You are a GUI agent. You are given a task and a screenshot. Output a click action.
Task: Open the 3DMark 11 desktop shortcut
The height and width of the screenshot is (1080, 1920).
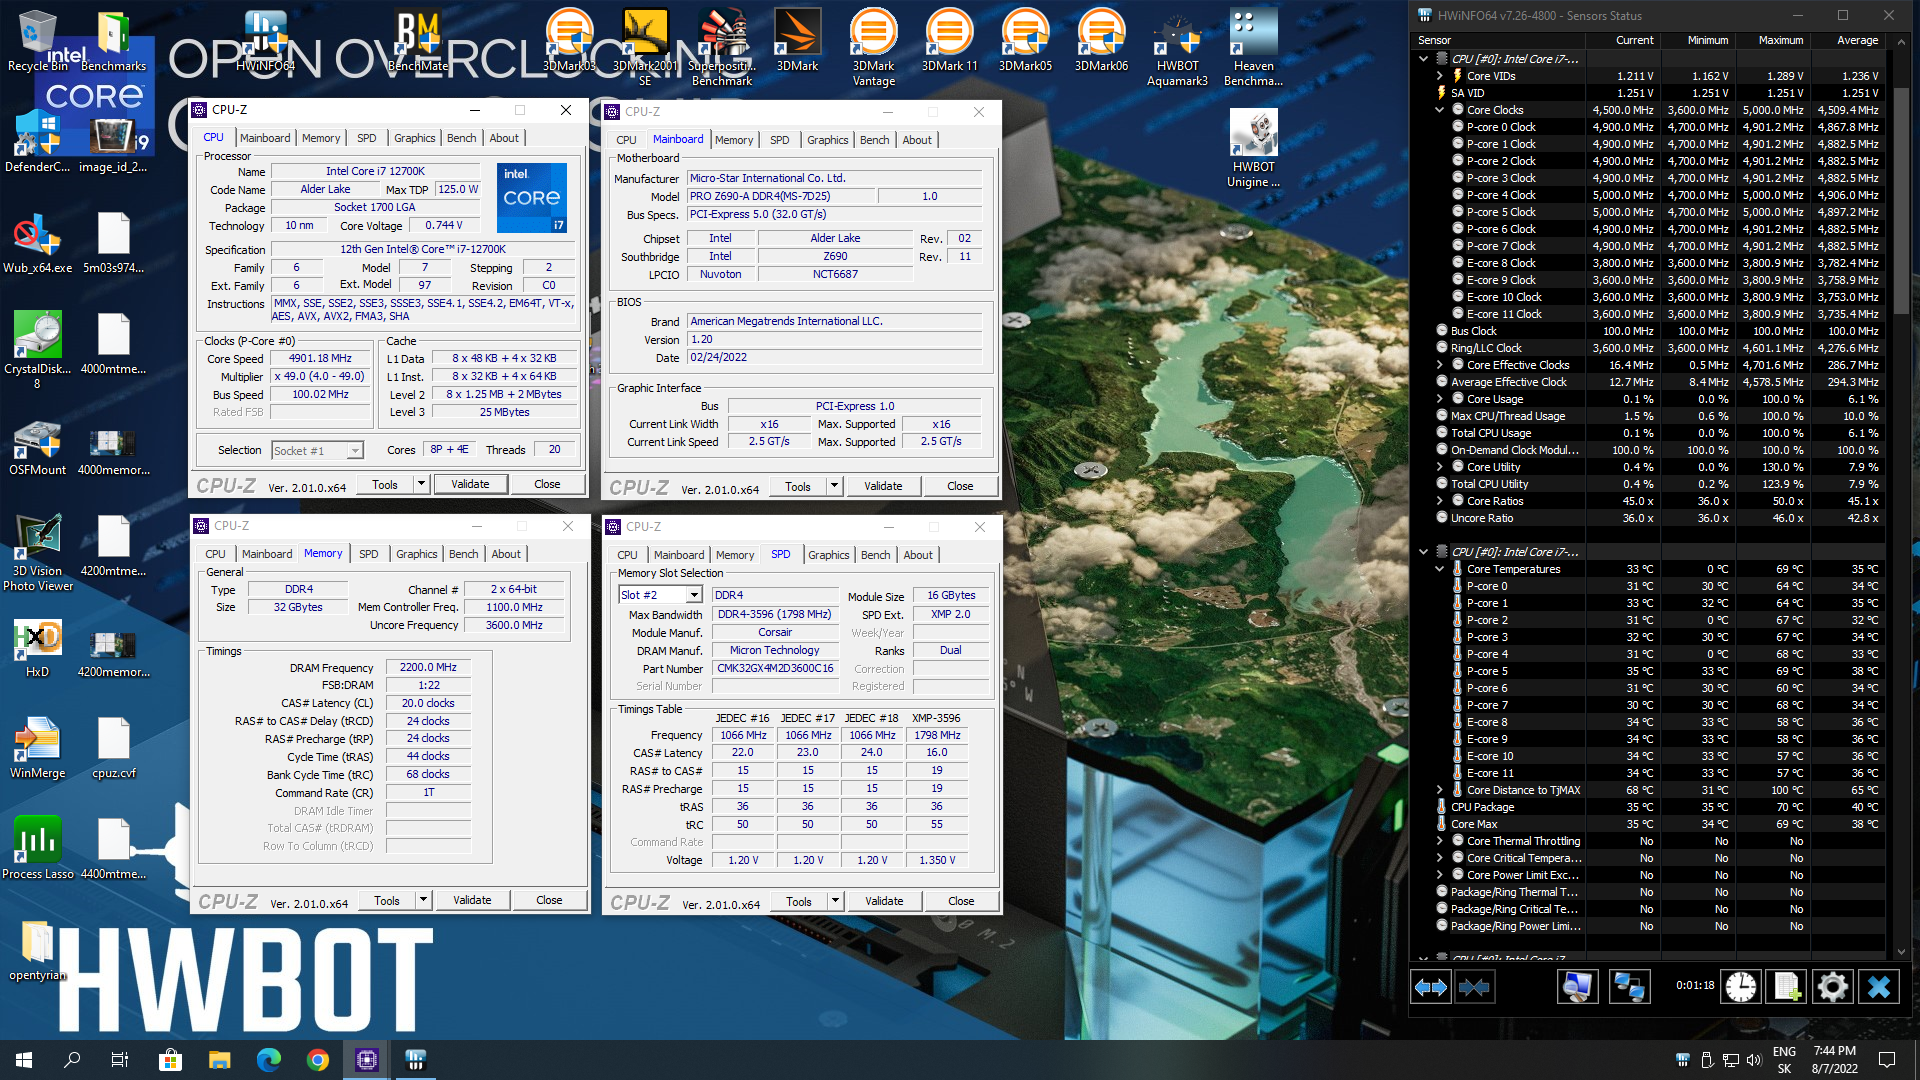tap(949, 42)
